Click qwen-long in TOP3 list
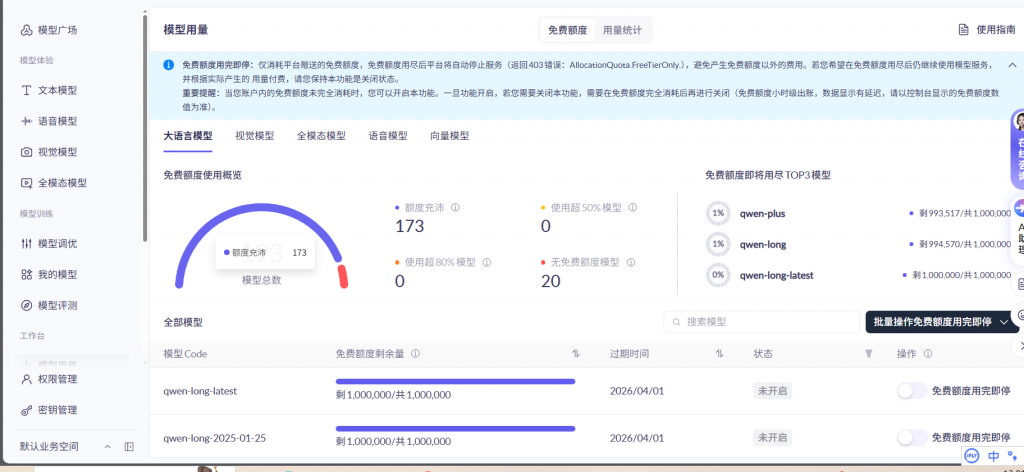Screen dimensions: 1024x472 click(x=763, y=245)
